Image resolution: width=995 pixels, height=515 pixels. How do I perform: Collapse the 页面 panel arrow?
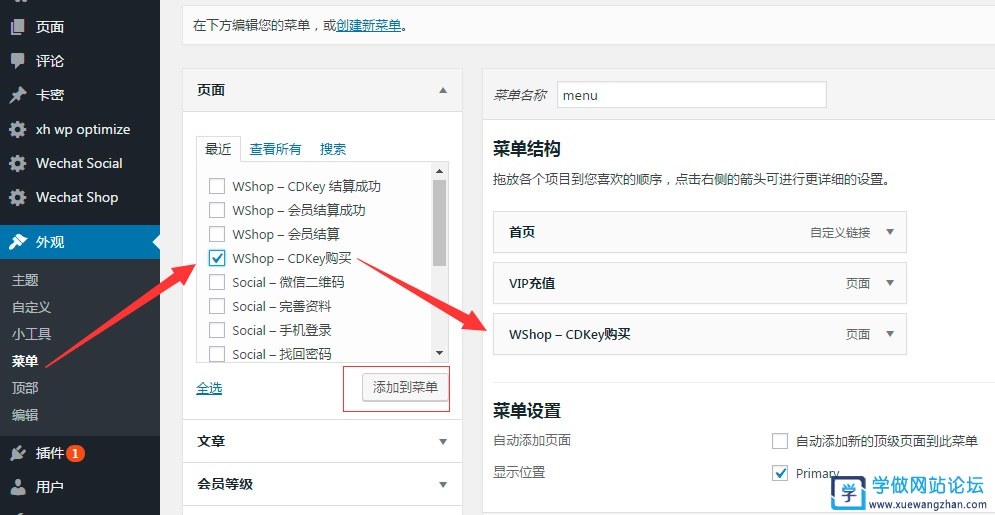coord(443,90)
